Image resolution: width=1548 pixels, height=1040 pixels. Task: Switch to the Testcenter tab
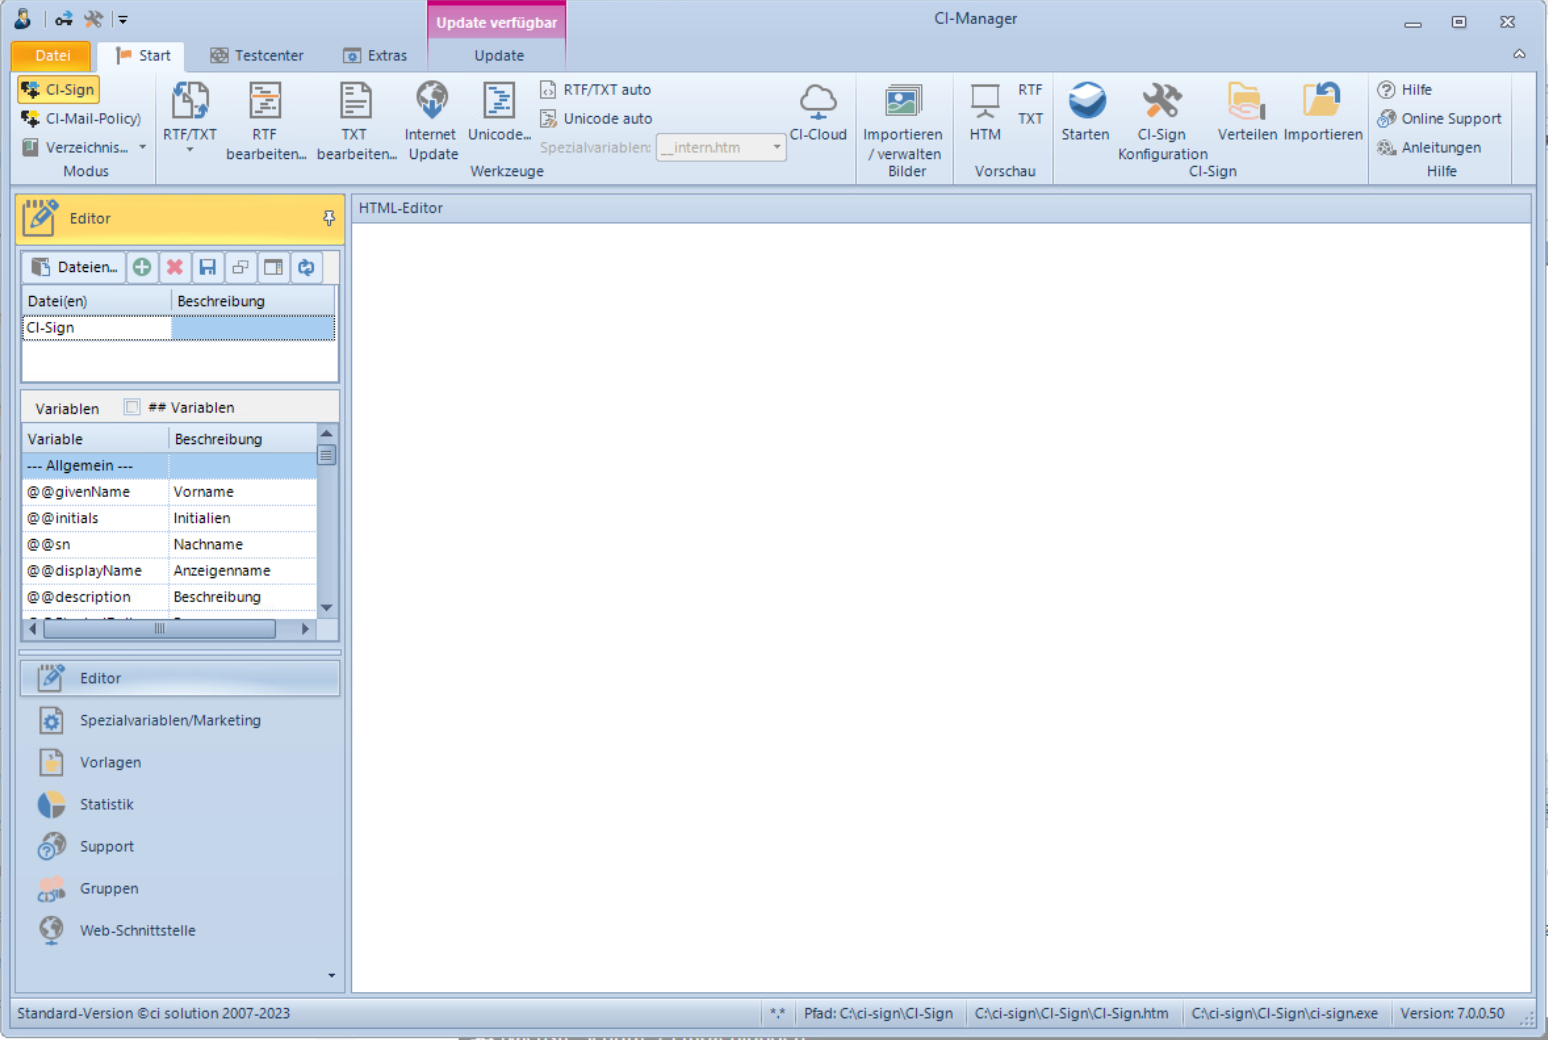[x=257, y=55]
